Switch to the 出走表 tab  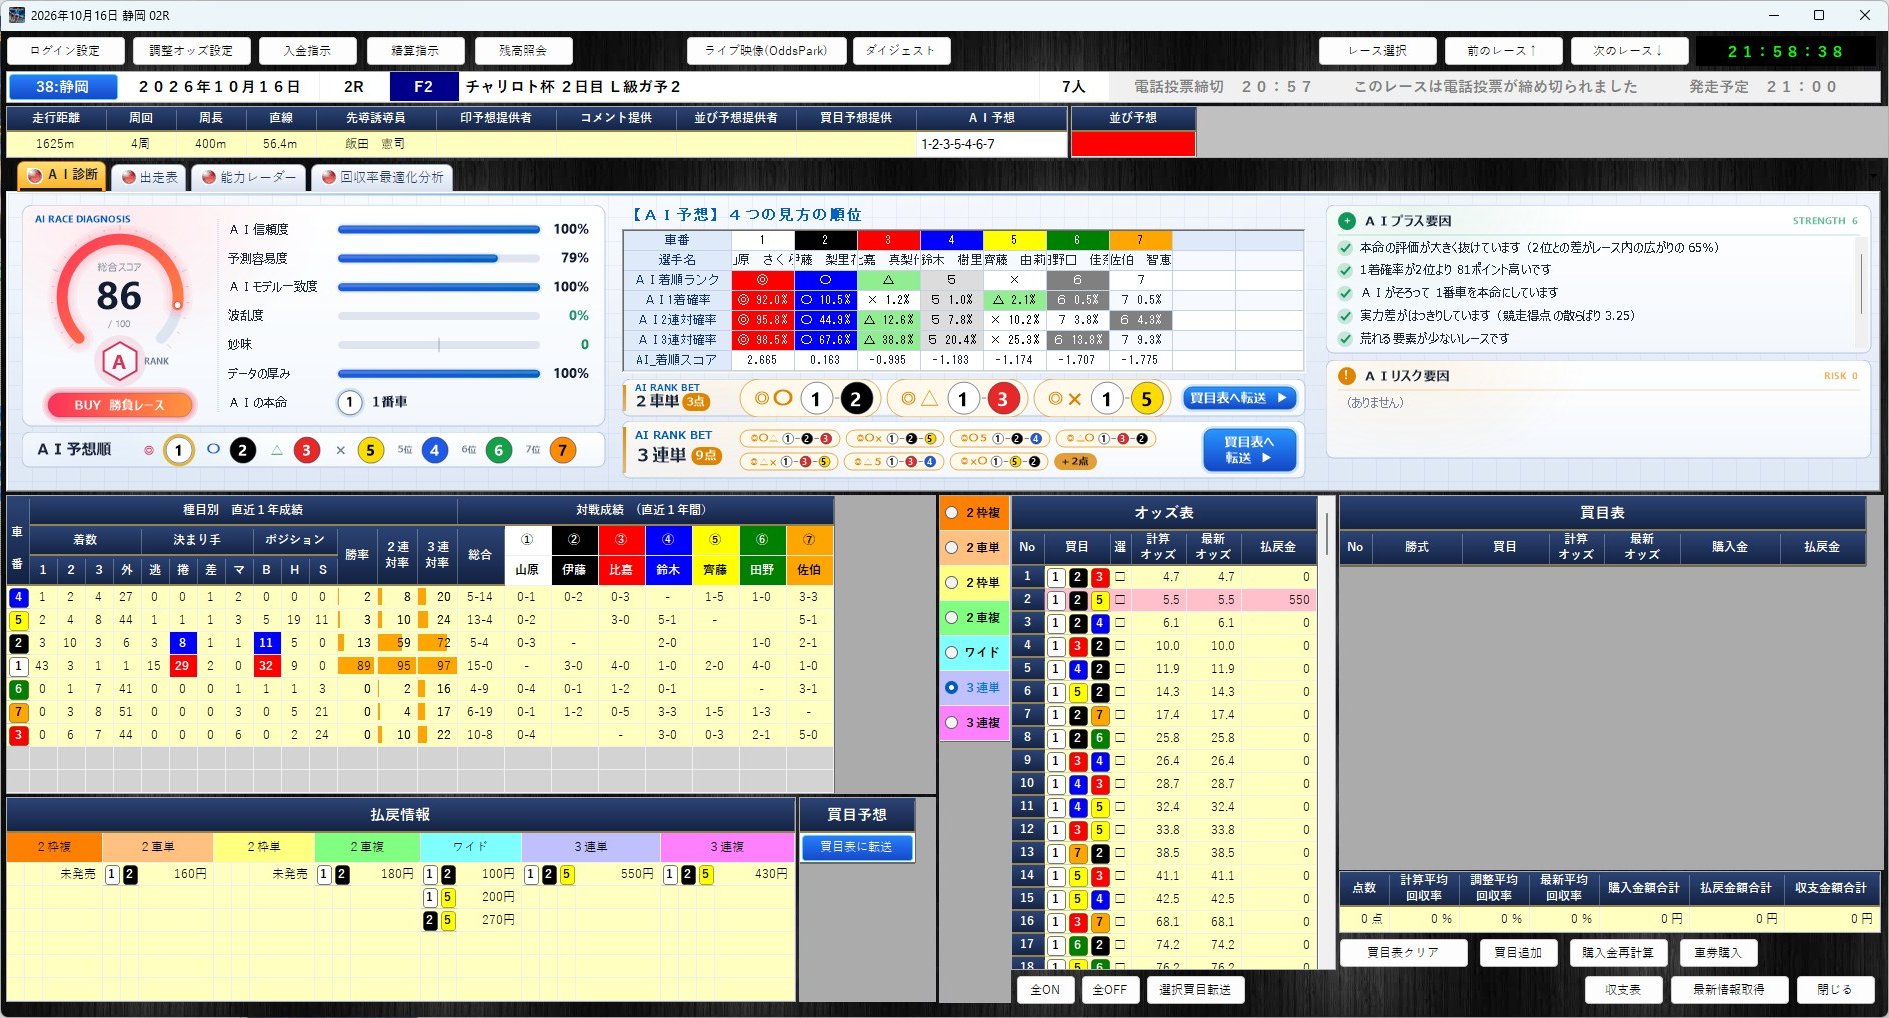pyautogui.click(x=150, y=177)
